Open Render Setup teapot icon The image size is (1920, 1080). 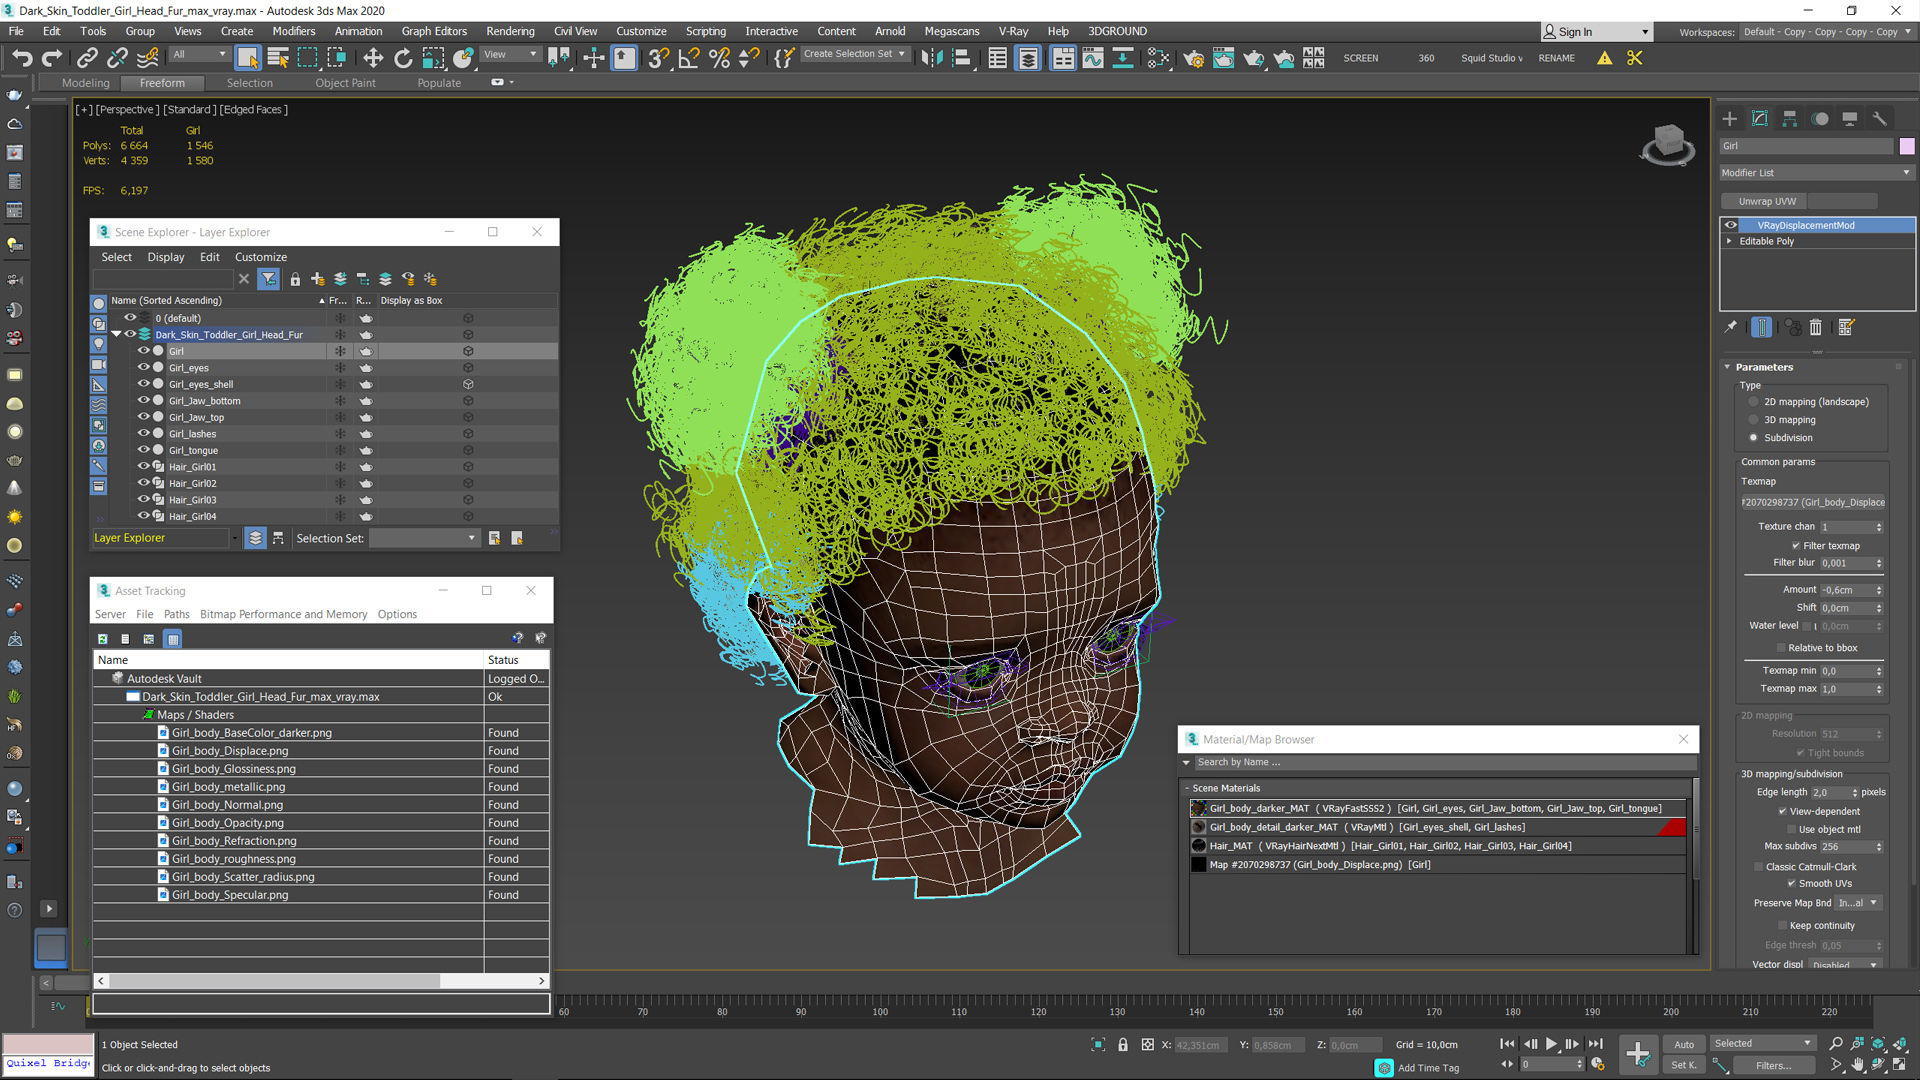[x=1193, y=58]
